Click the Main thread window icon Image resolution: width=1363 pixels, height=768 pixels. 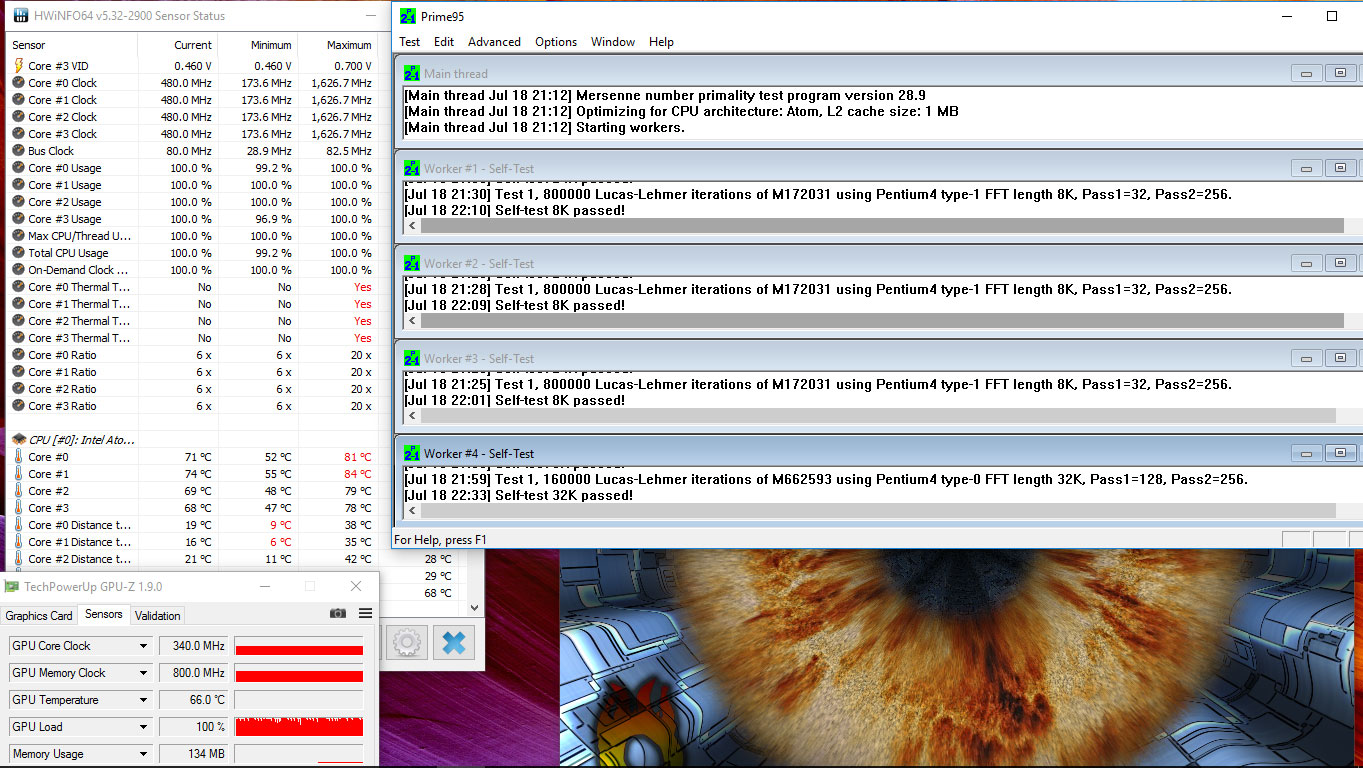point(412,73)
